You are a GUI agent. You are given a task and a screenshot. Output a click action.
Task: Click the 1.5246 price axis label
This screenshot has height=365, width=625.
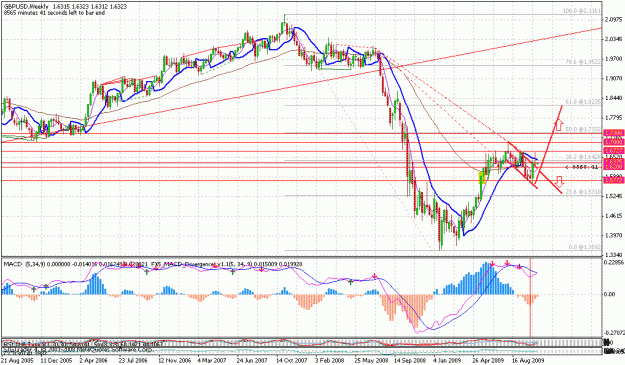614,196
